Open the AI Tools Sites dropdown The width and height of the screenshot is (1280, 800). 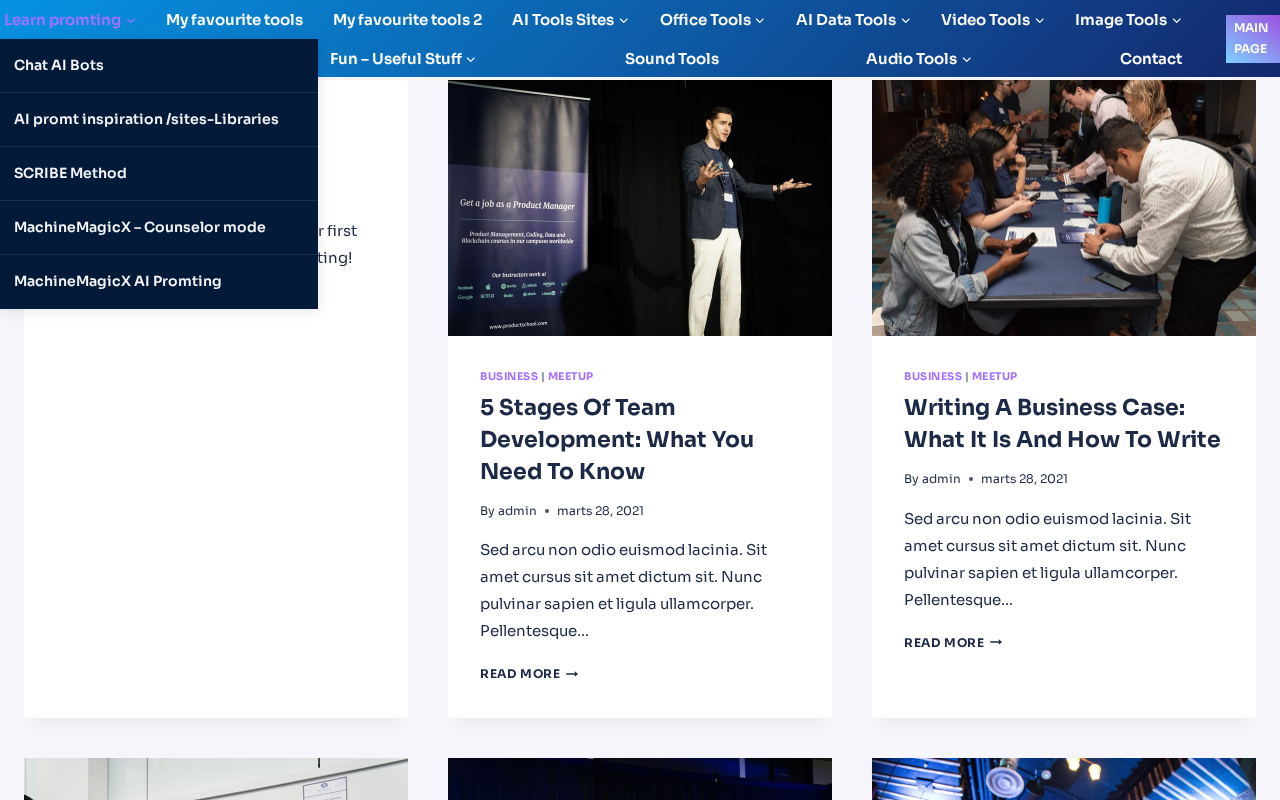click(x=570, y=20)
